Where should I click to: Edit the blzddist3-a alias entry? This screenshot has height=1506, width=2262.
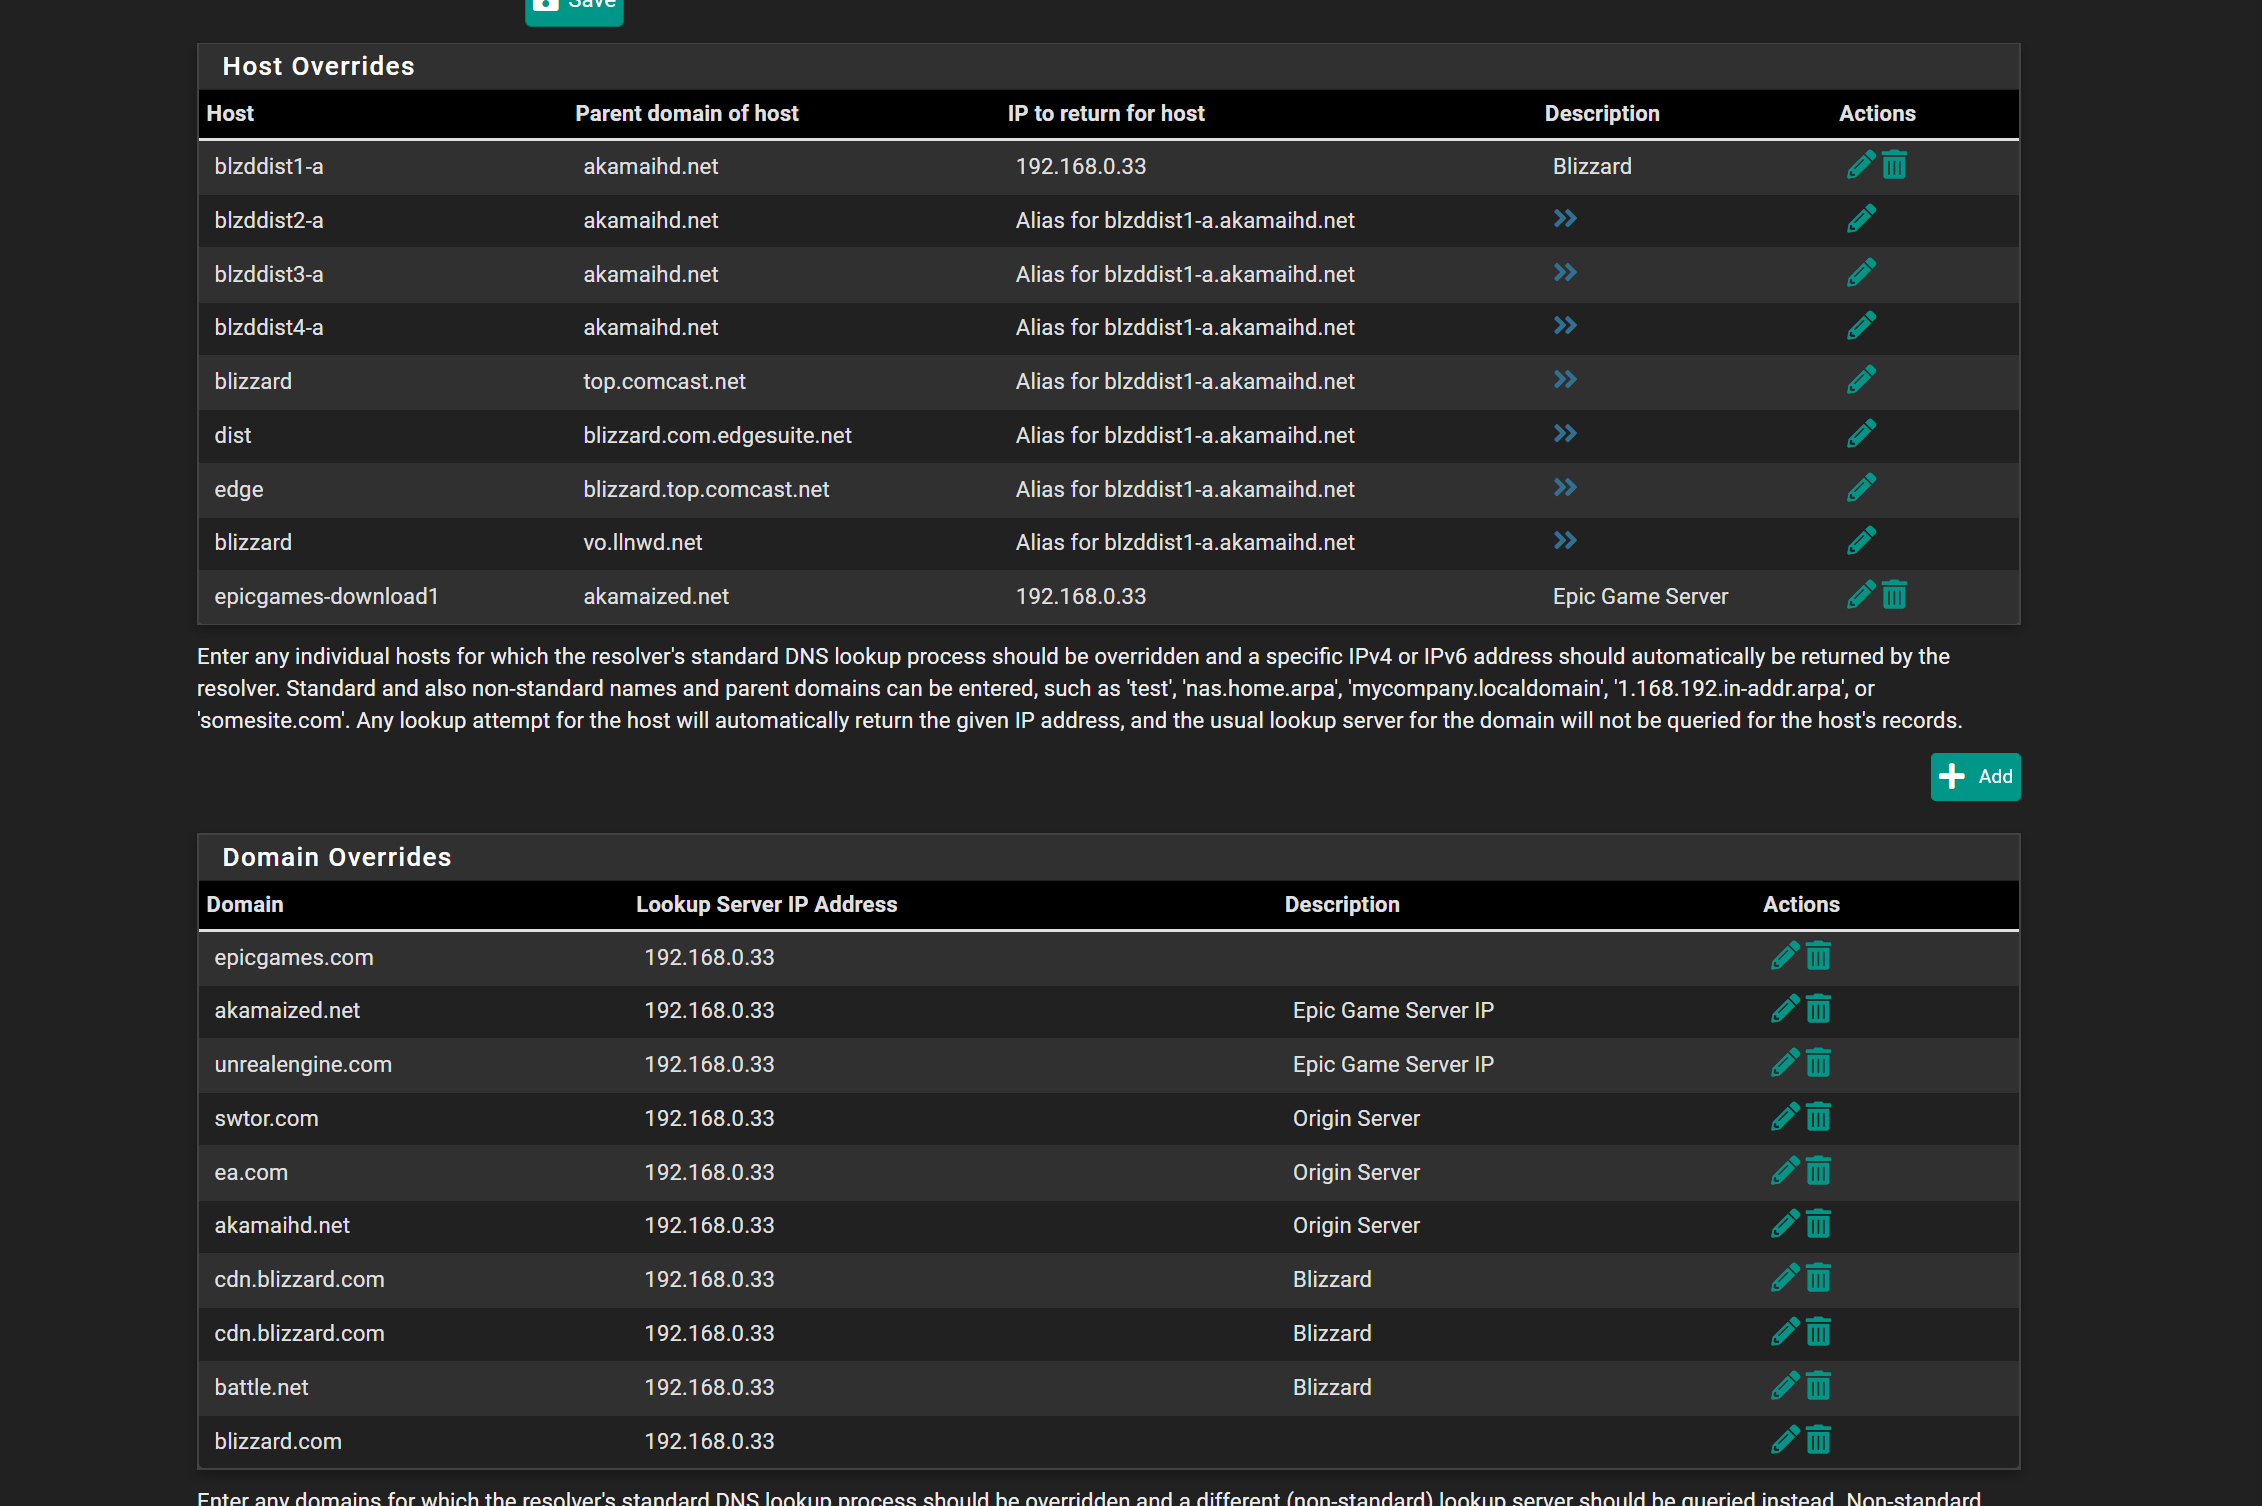(x=1860, y=273)
